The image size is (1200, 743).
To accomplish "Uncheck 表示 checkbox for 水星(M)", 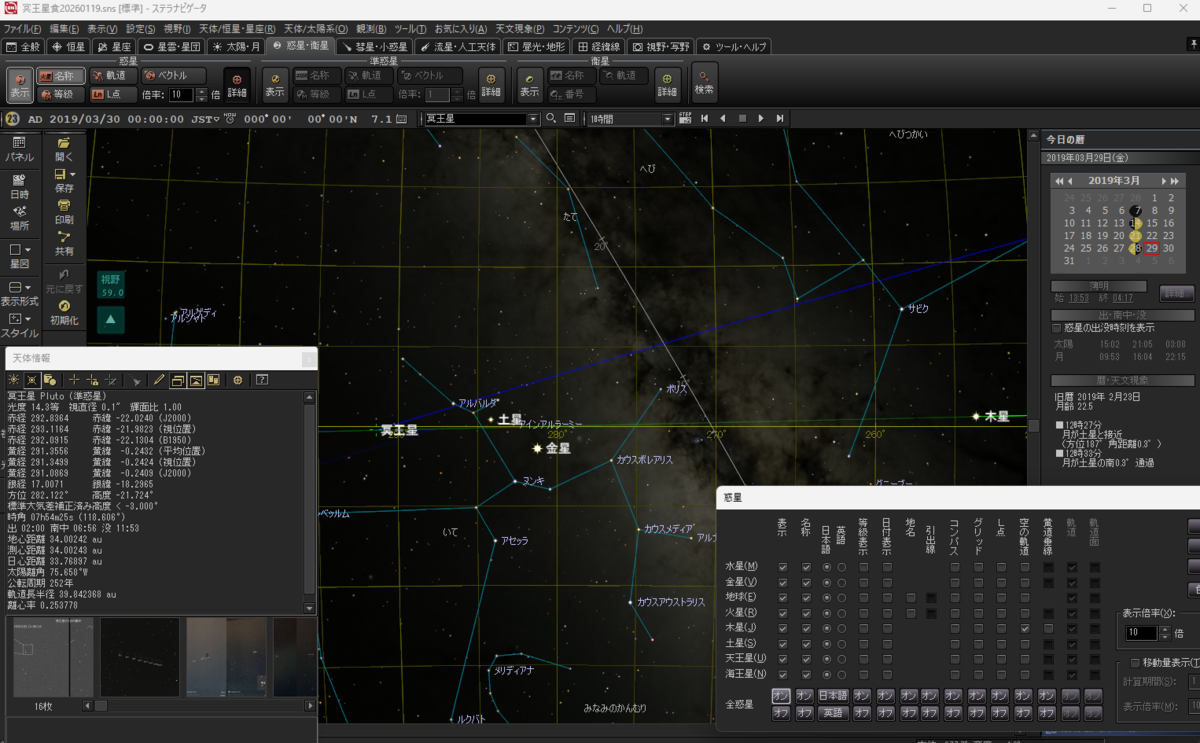I will pyautogui.click(x=783, y=567).
